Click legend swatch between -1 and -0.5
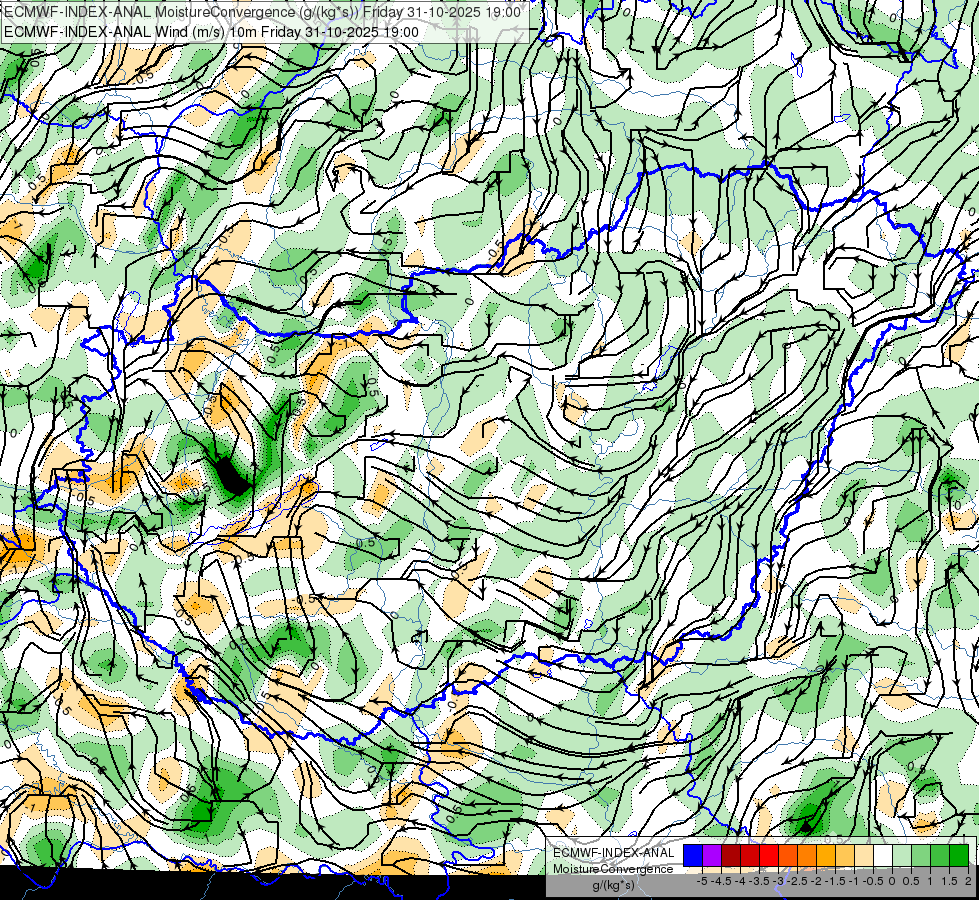Image resolution: width=979 pixels, height=900 pixels. click(x=864, y=856)
